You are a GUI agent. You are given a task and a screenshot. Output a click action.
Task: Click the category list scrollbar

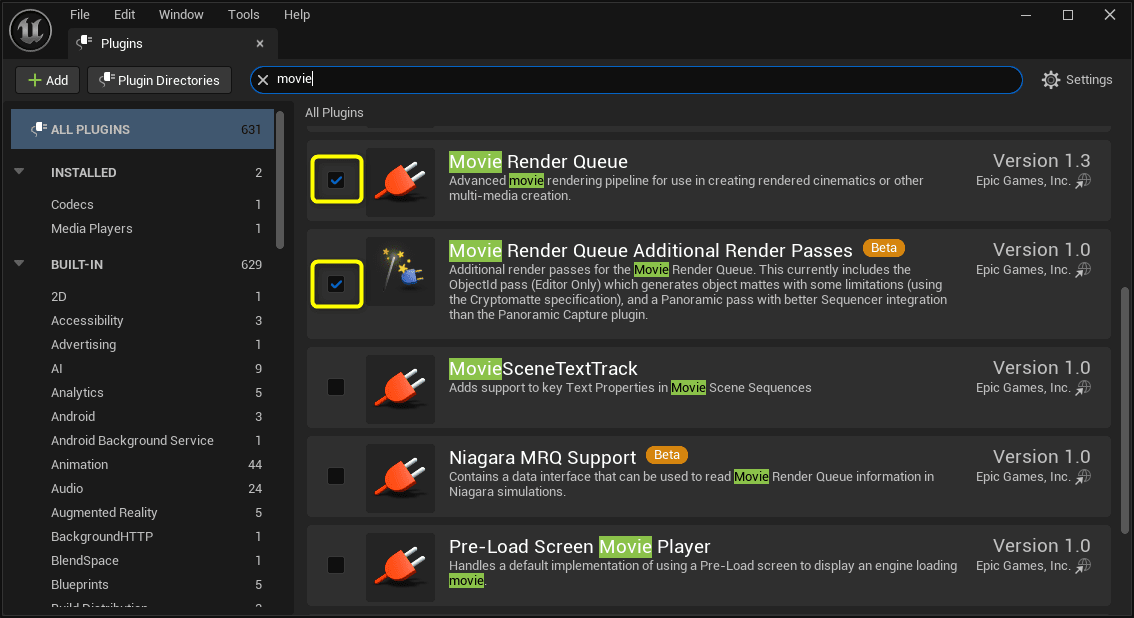280,179
